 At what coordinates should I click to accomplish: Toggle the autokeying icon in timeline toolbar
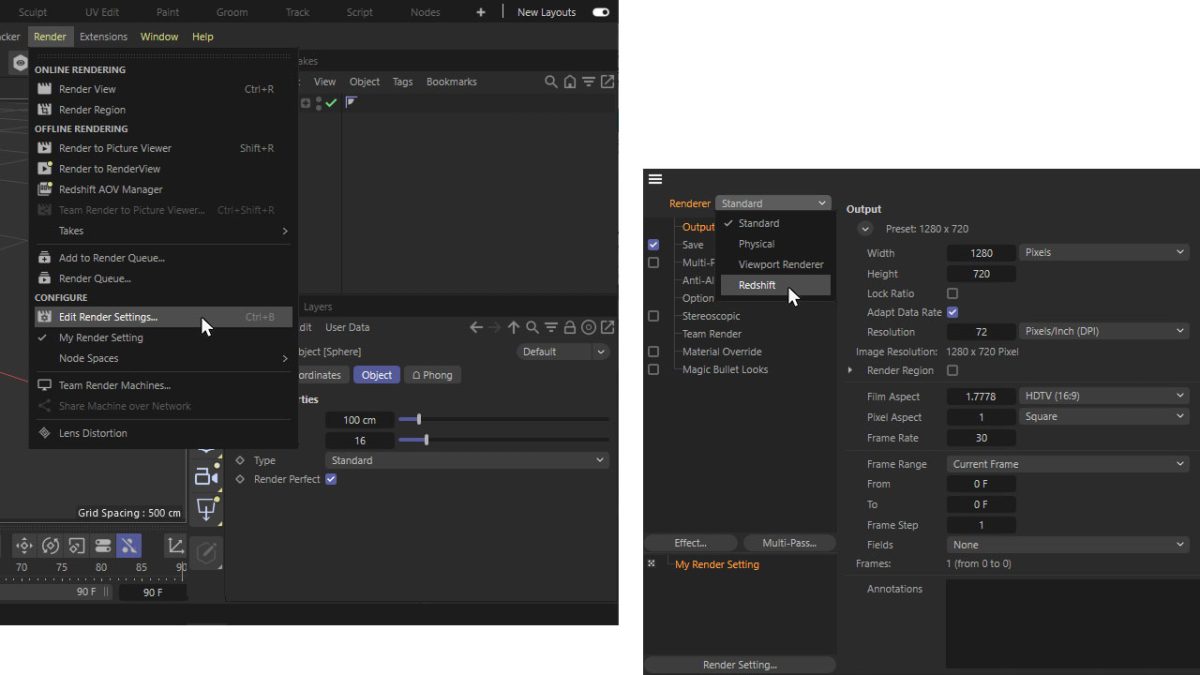tap(129, 545)
